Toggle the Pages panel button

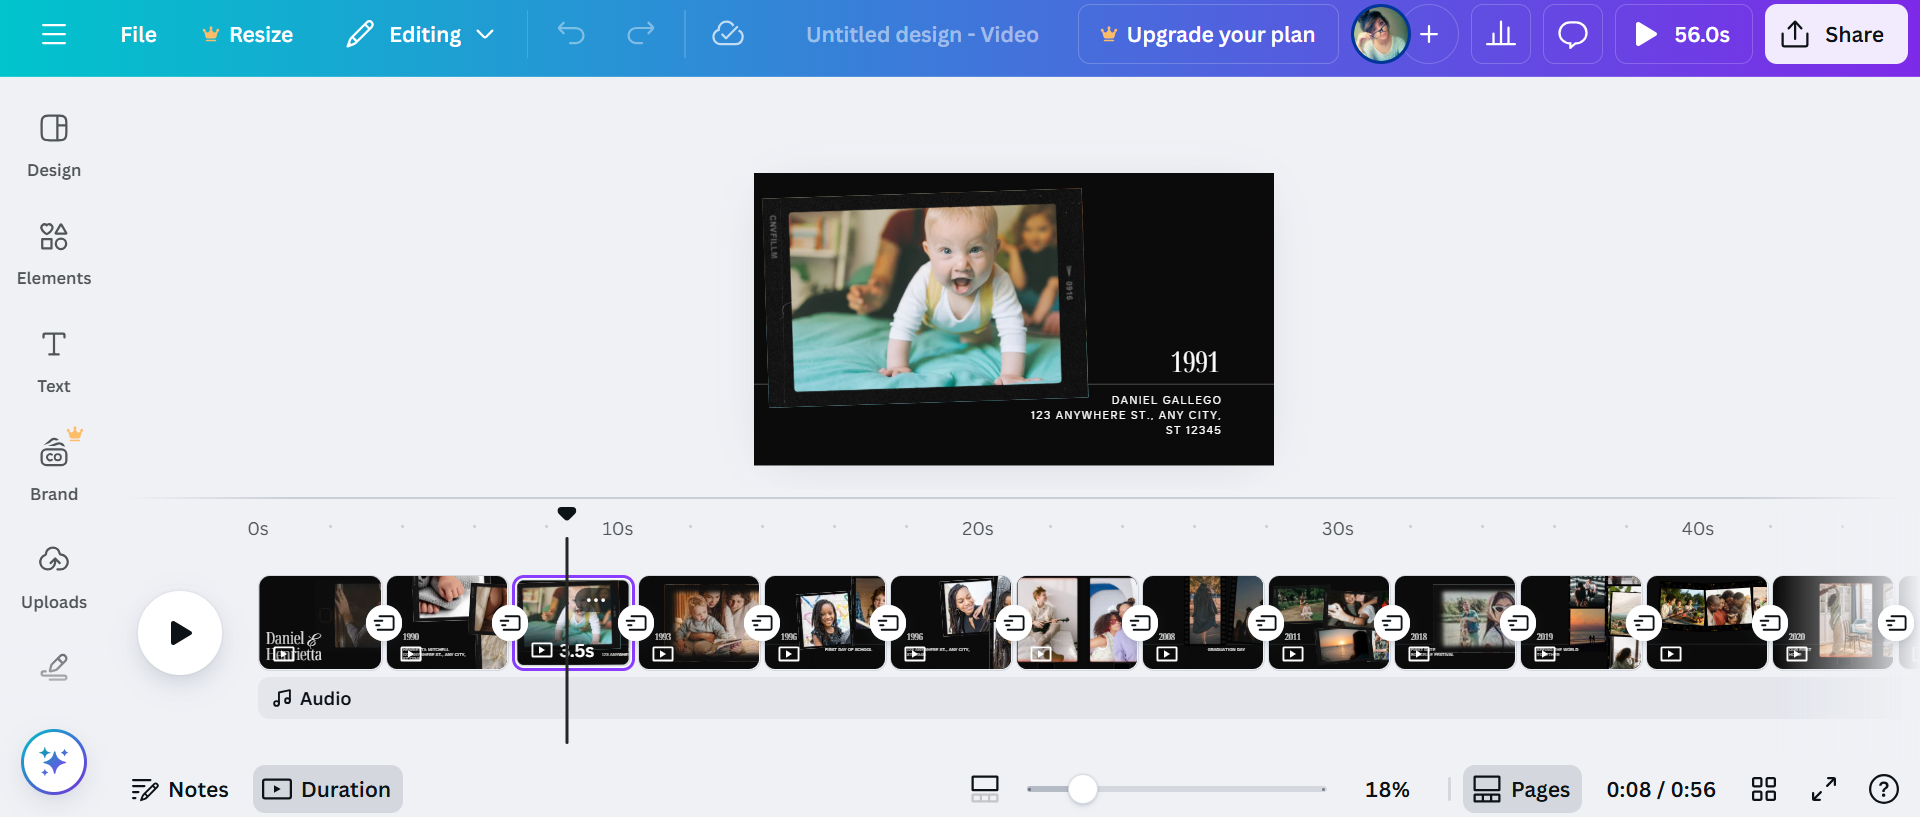click(1522, 790)
